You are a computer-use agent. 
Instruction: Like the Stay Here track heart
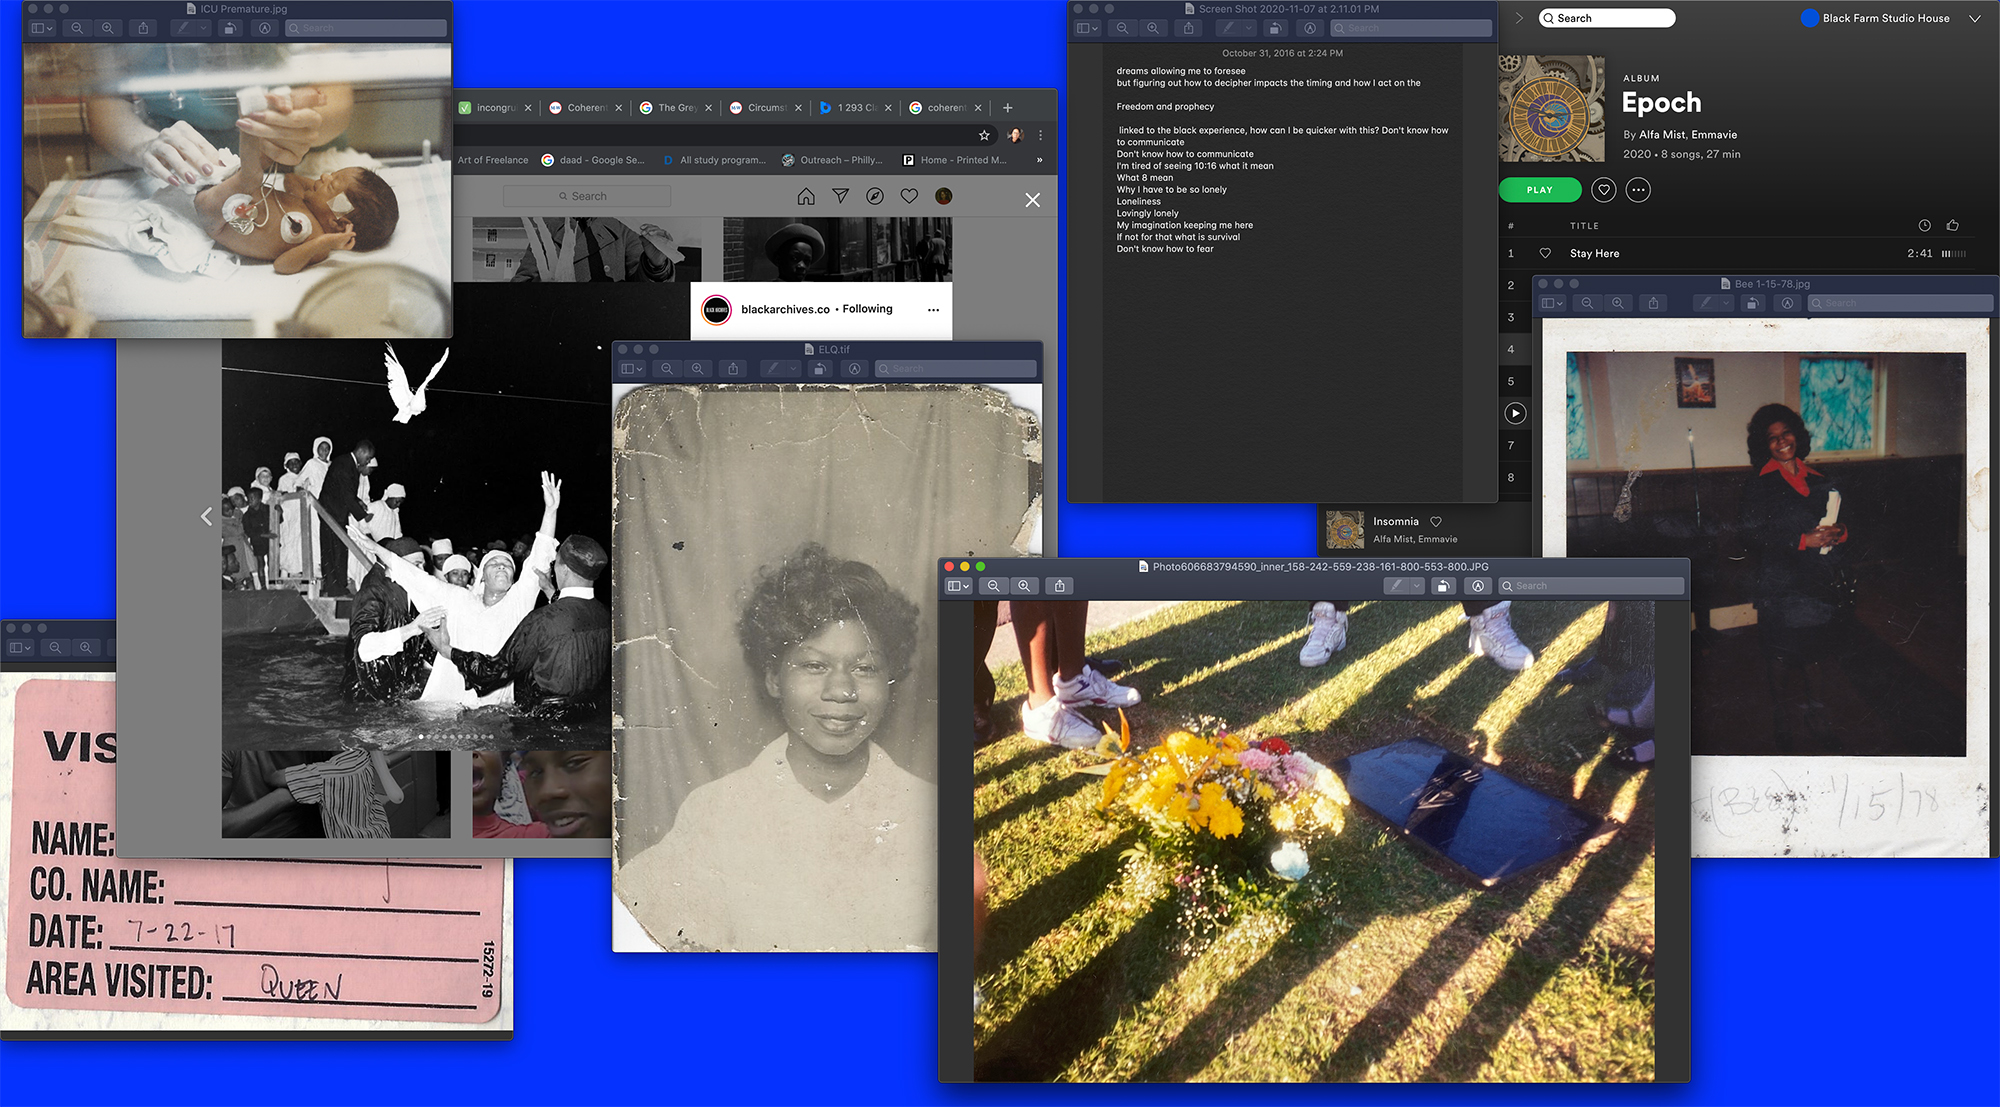pos(1545,253)
